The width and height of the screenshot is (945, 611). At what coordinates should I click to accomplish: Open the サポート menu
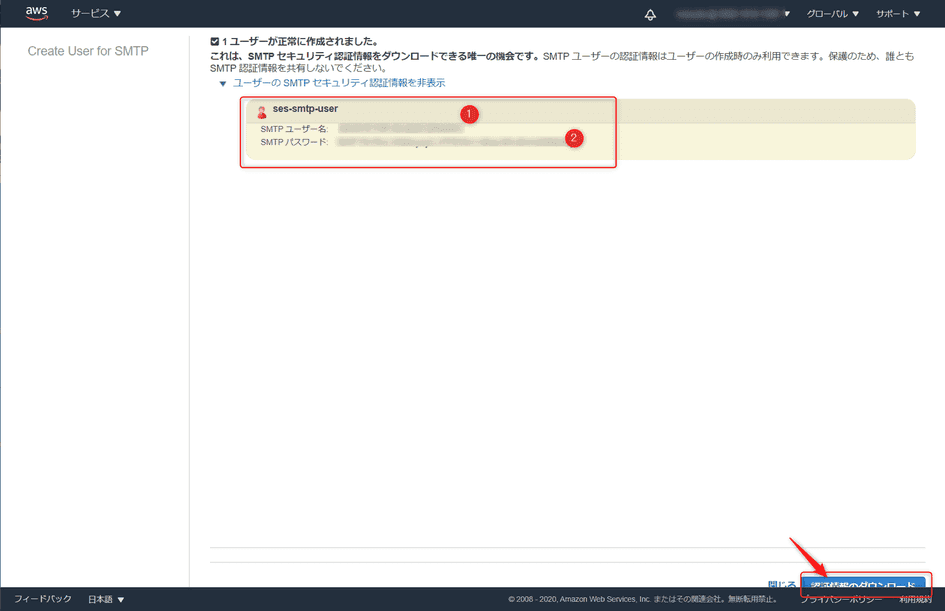[898, 13]
